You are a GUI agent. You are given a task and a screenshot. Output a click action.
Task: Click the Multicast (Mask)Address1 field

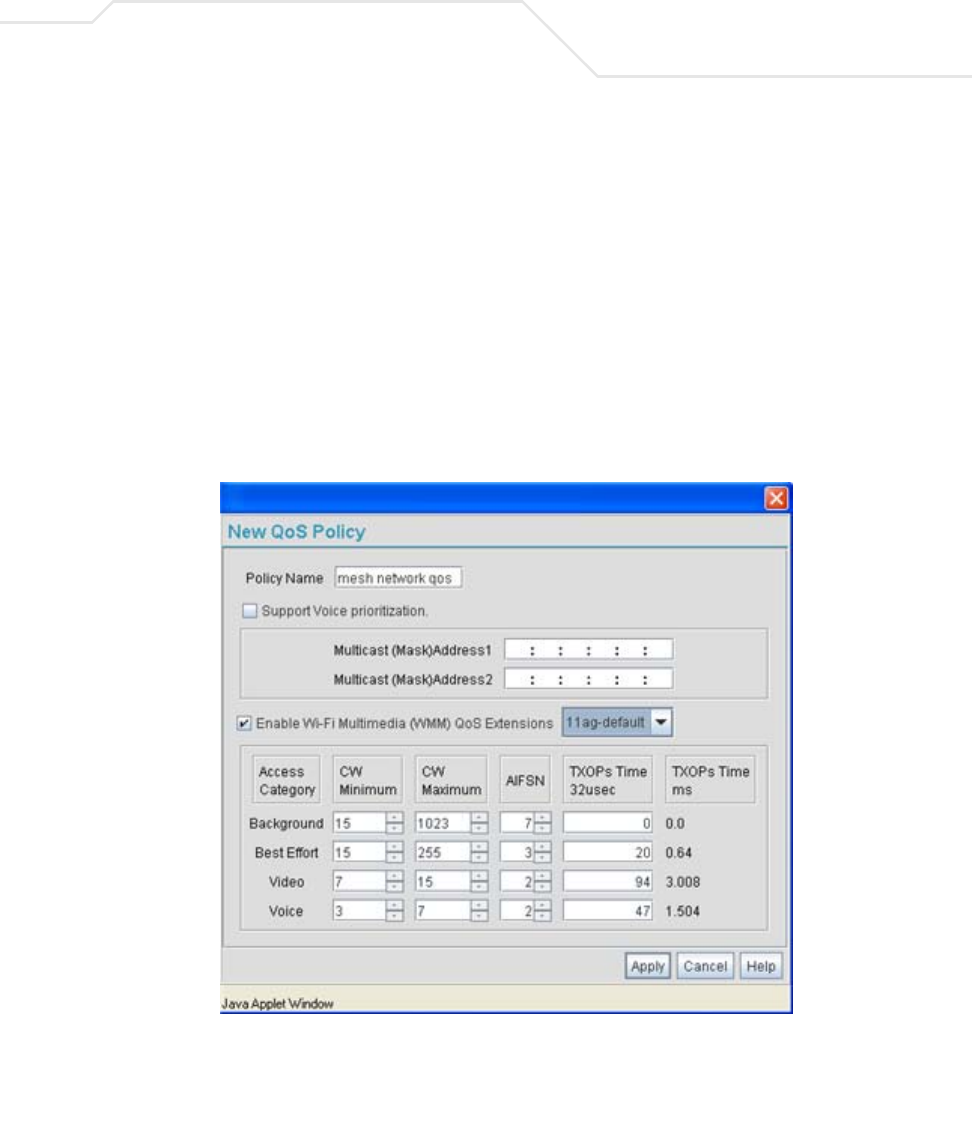coord(588,650)
